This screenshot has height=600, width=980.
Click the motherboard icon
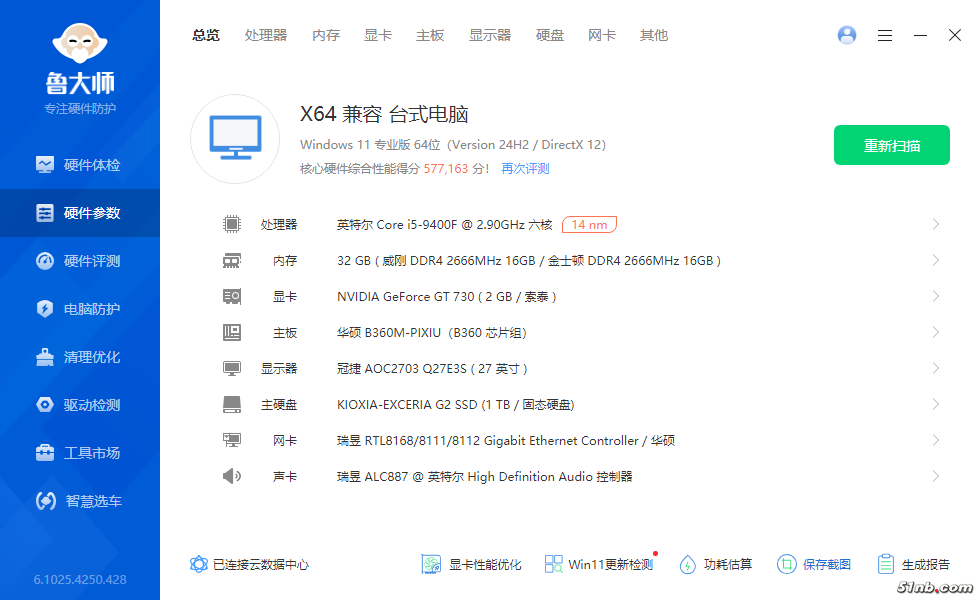[232, 332]
